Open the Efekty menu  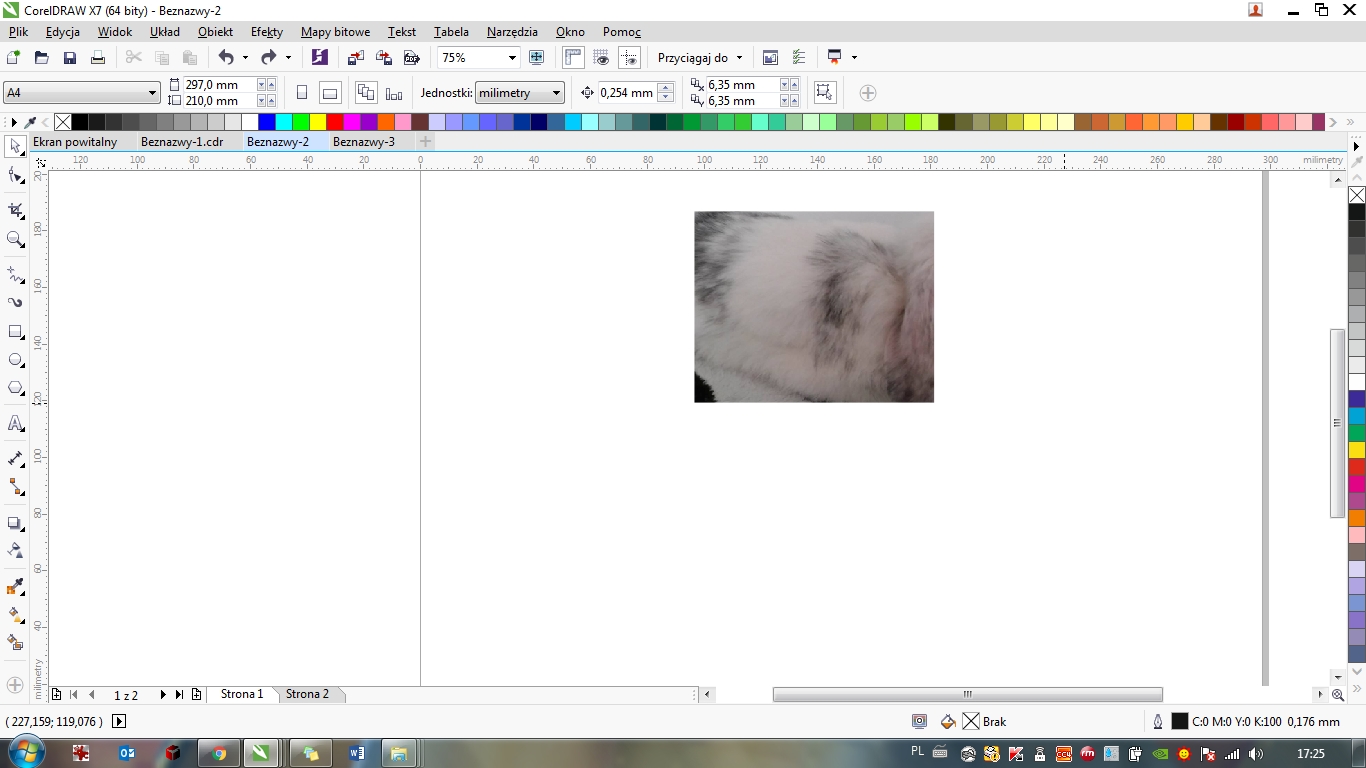click(267, 32)
